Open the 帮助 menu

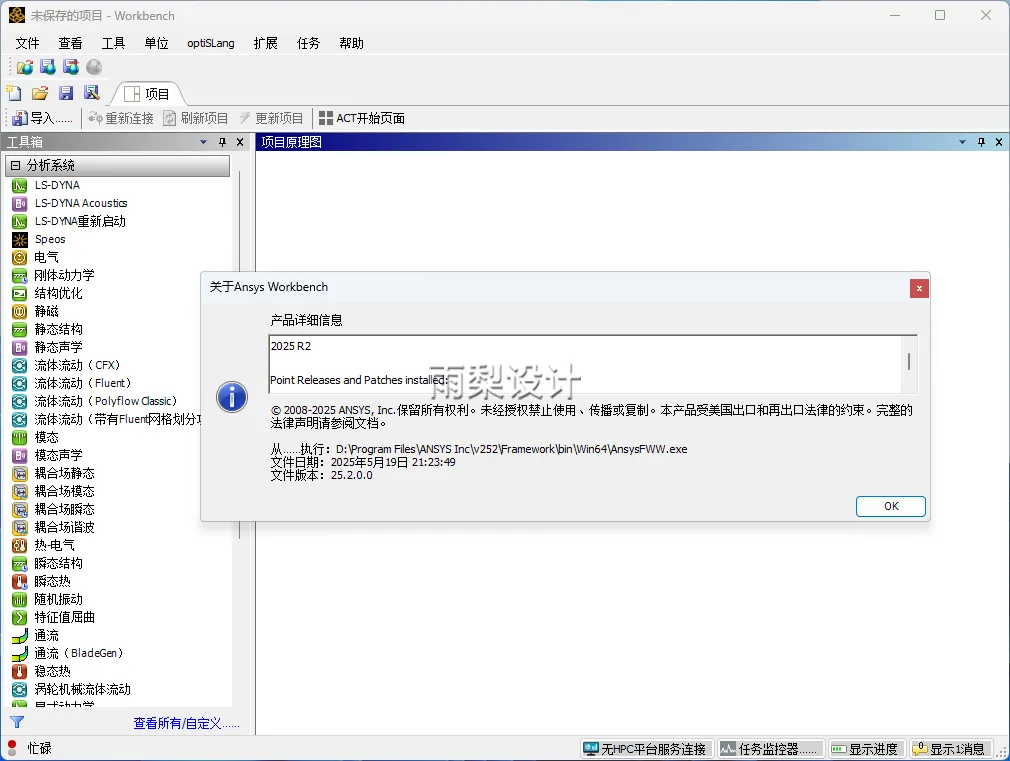[x=352, y=43]
